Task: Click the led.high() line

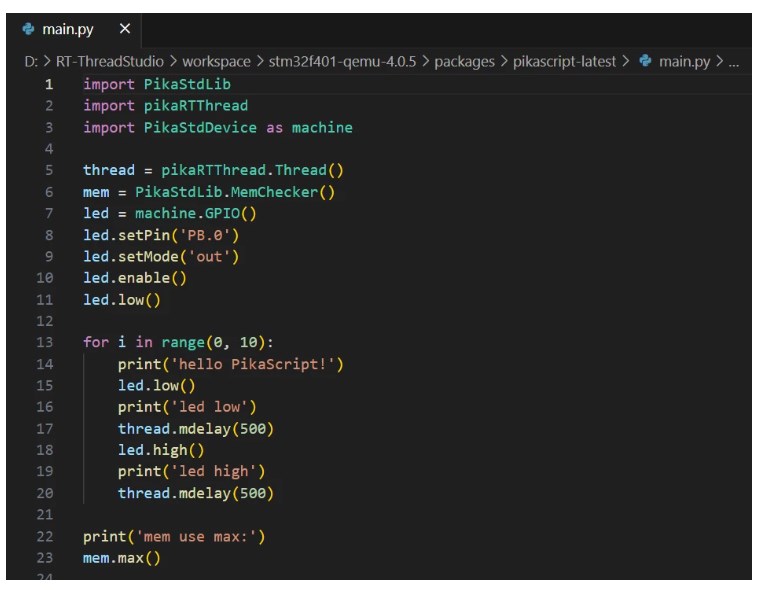Action: click(x=161, y=450)
